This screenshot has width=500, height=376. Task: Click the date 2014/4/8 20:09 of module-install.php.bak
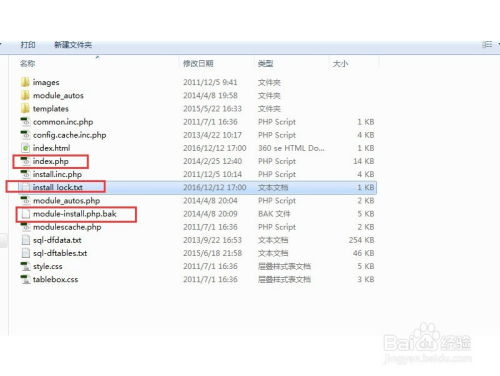pyautogui.click(x=210, y=214)
